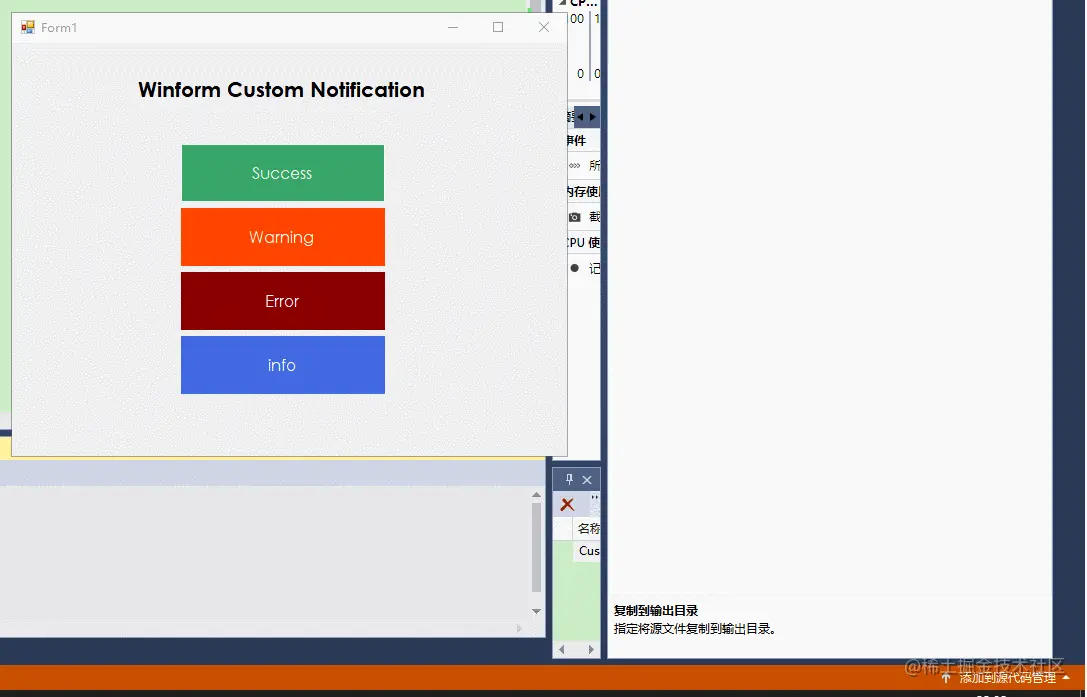The width and height of the screenshot is (1087, 697).
Task: Click the events marker icon in diagnostics panel
Action: pyautogui.click(x=575, y=166)
